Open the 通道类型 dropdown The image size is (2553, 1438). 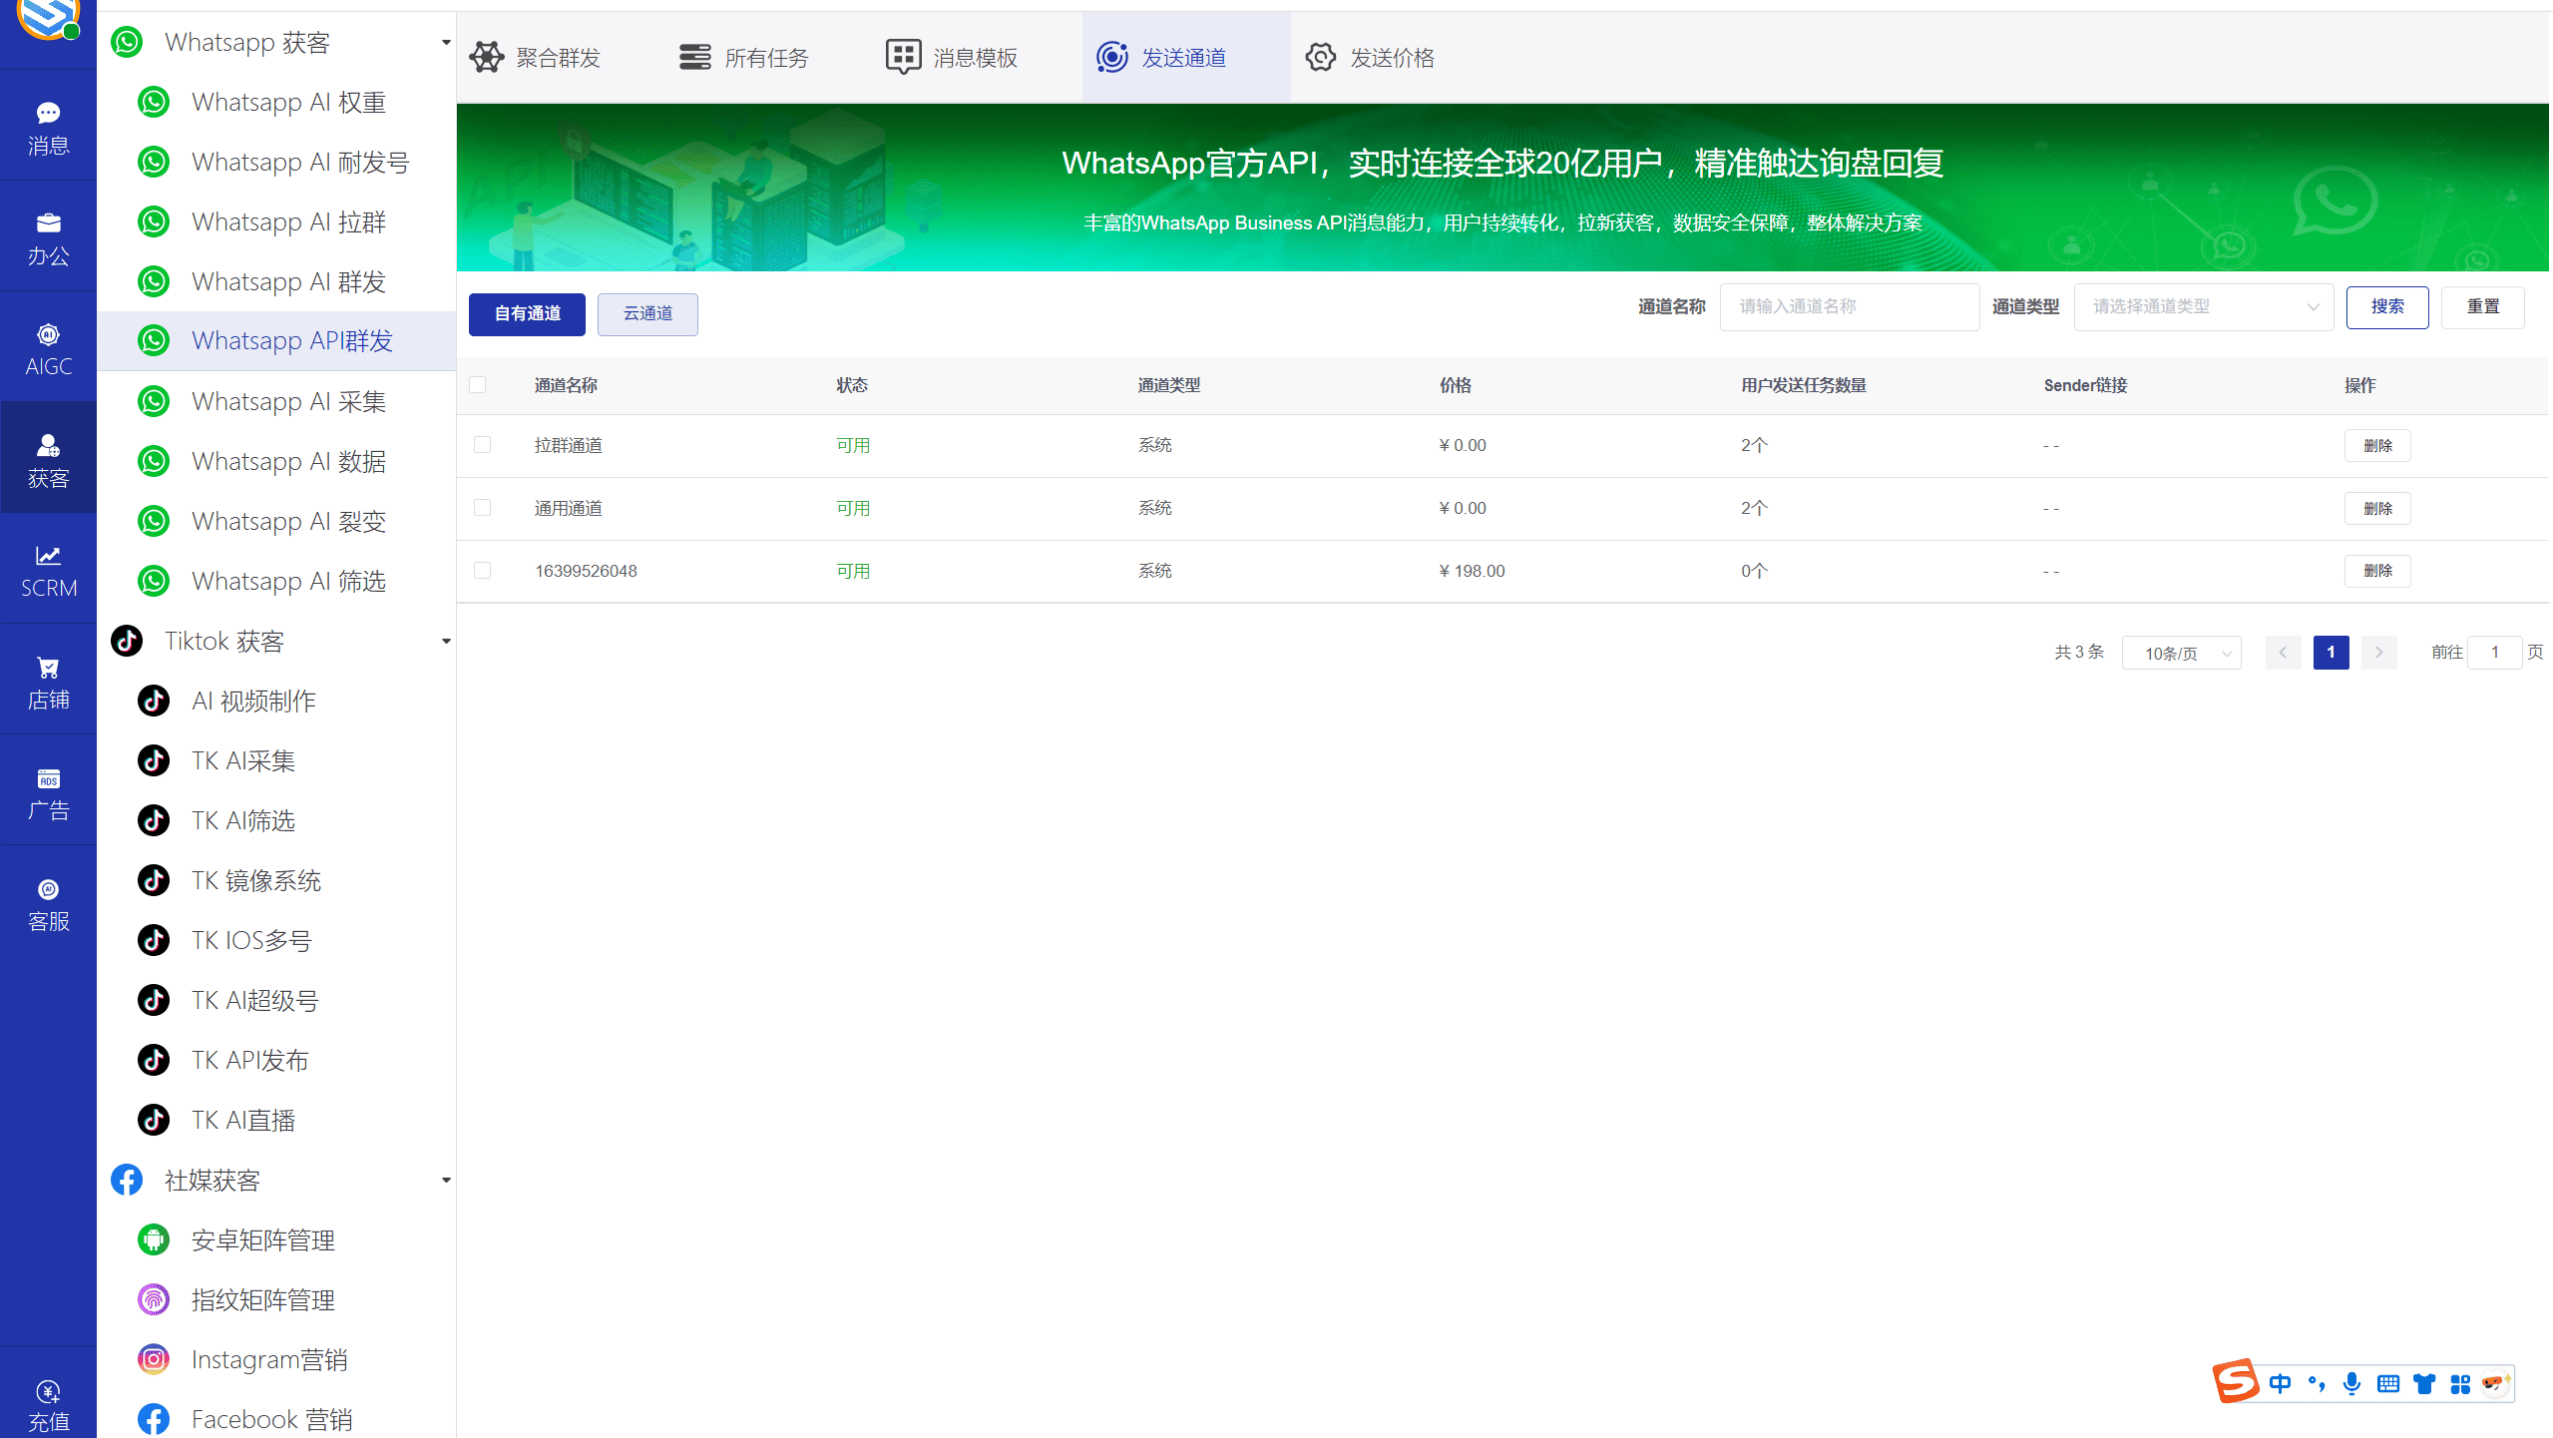pyautogui.click(x=2201, y=307)
